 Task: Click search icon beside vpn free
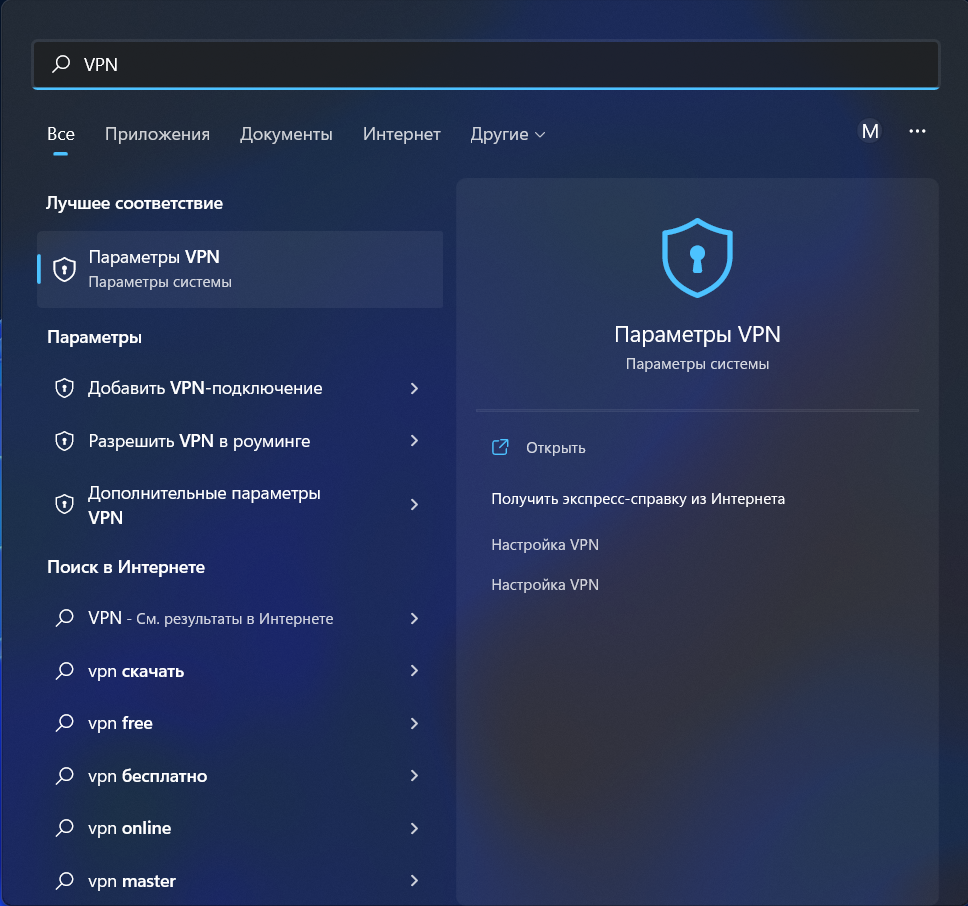click(x=65, y=723)
